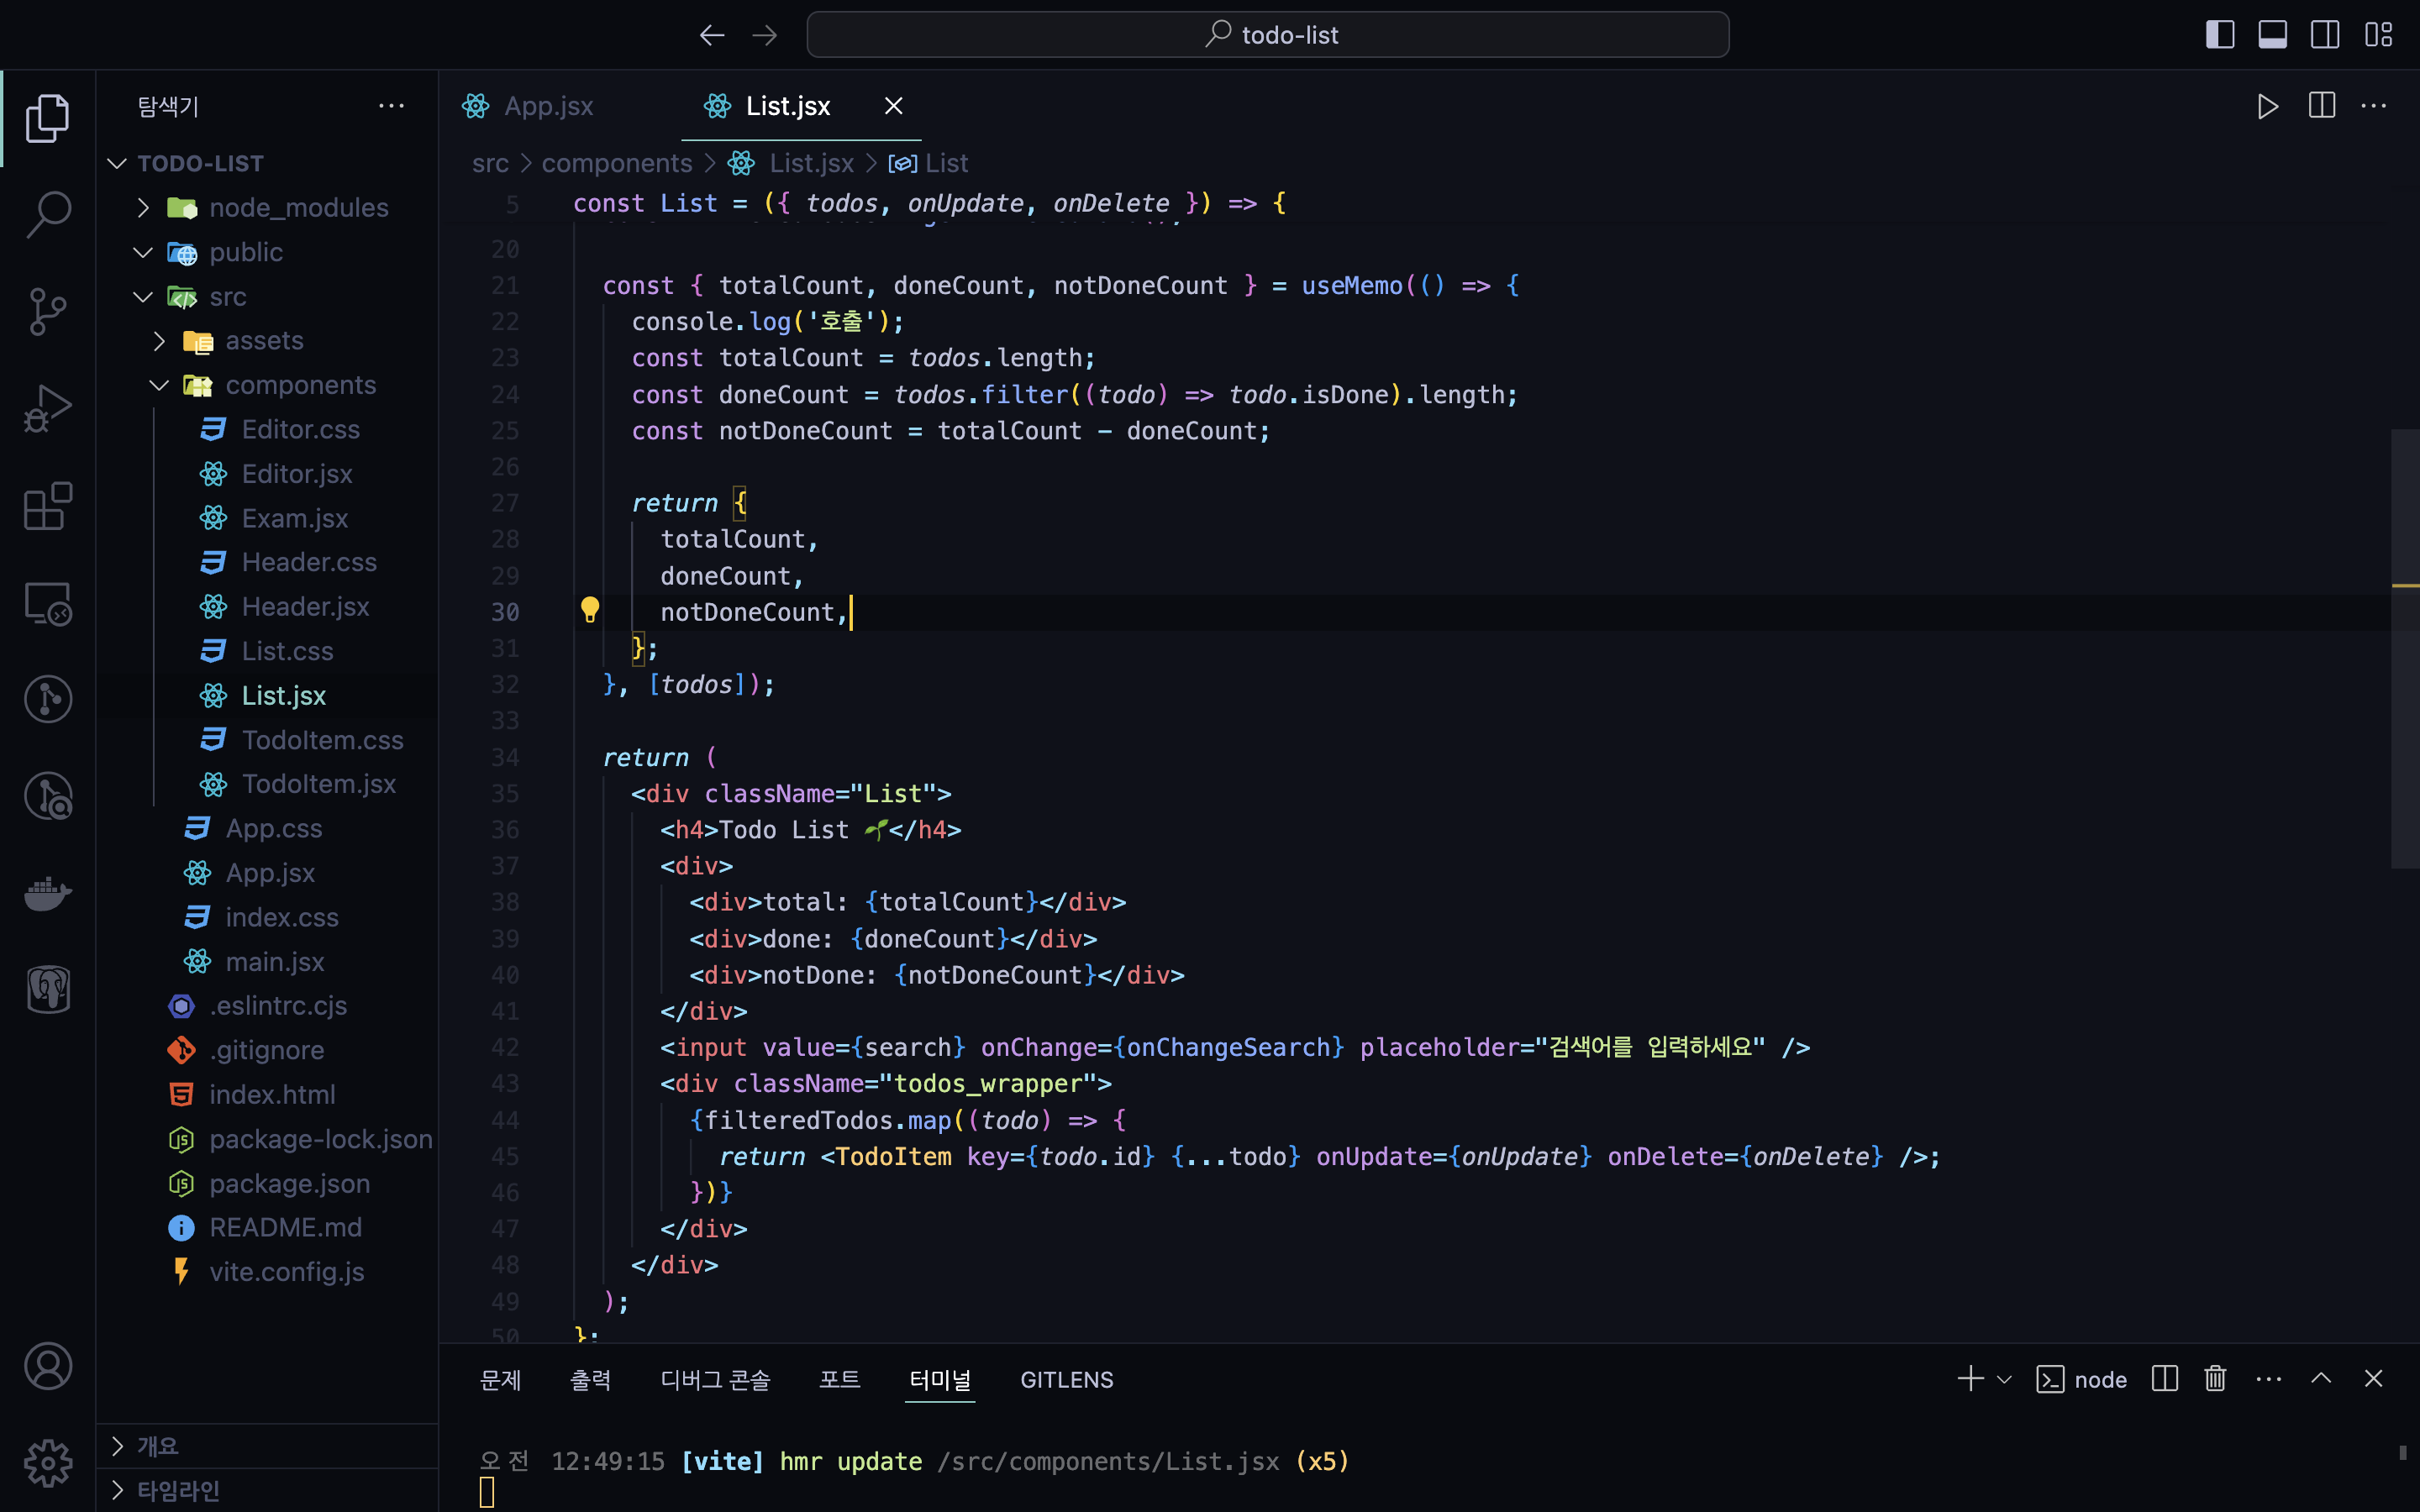Click the lightbulb code action icon

(590, 610)
